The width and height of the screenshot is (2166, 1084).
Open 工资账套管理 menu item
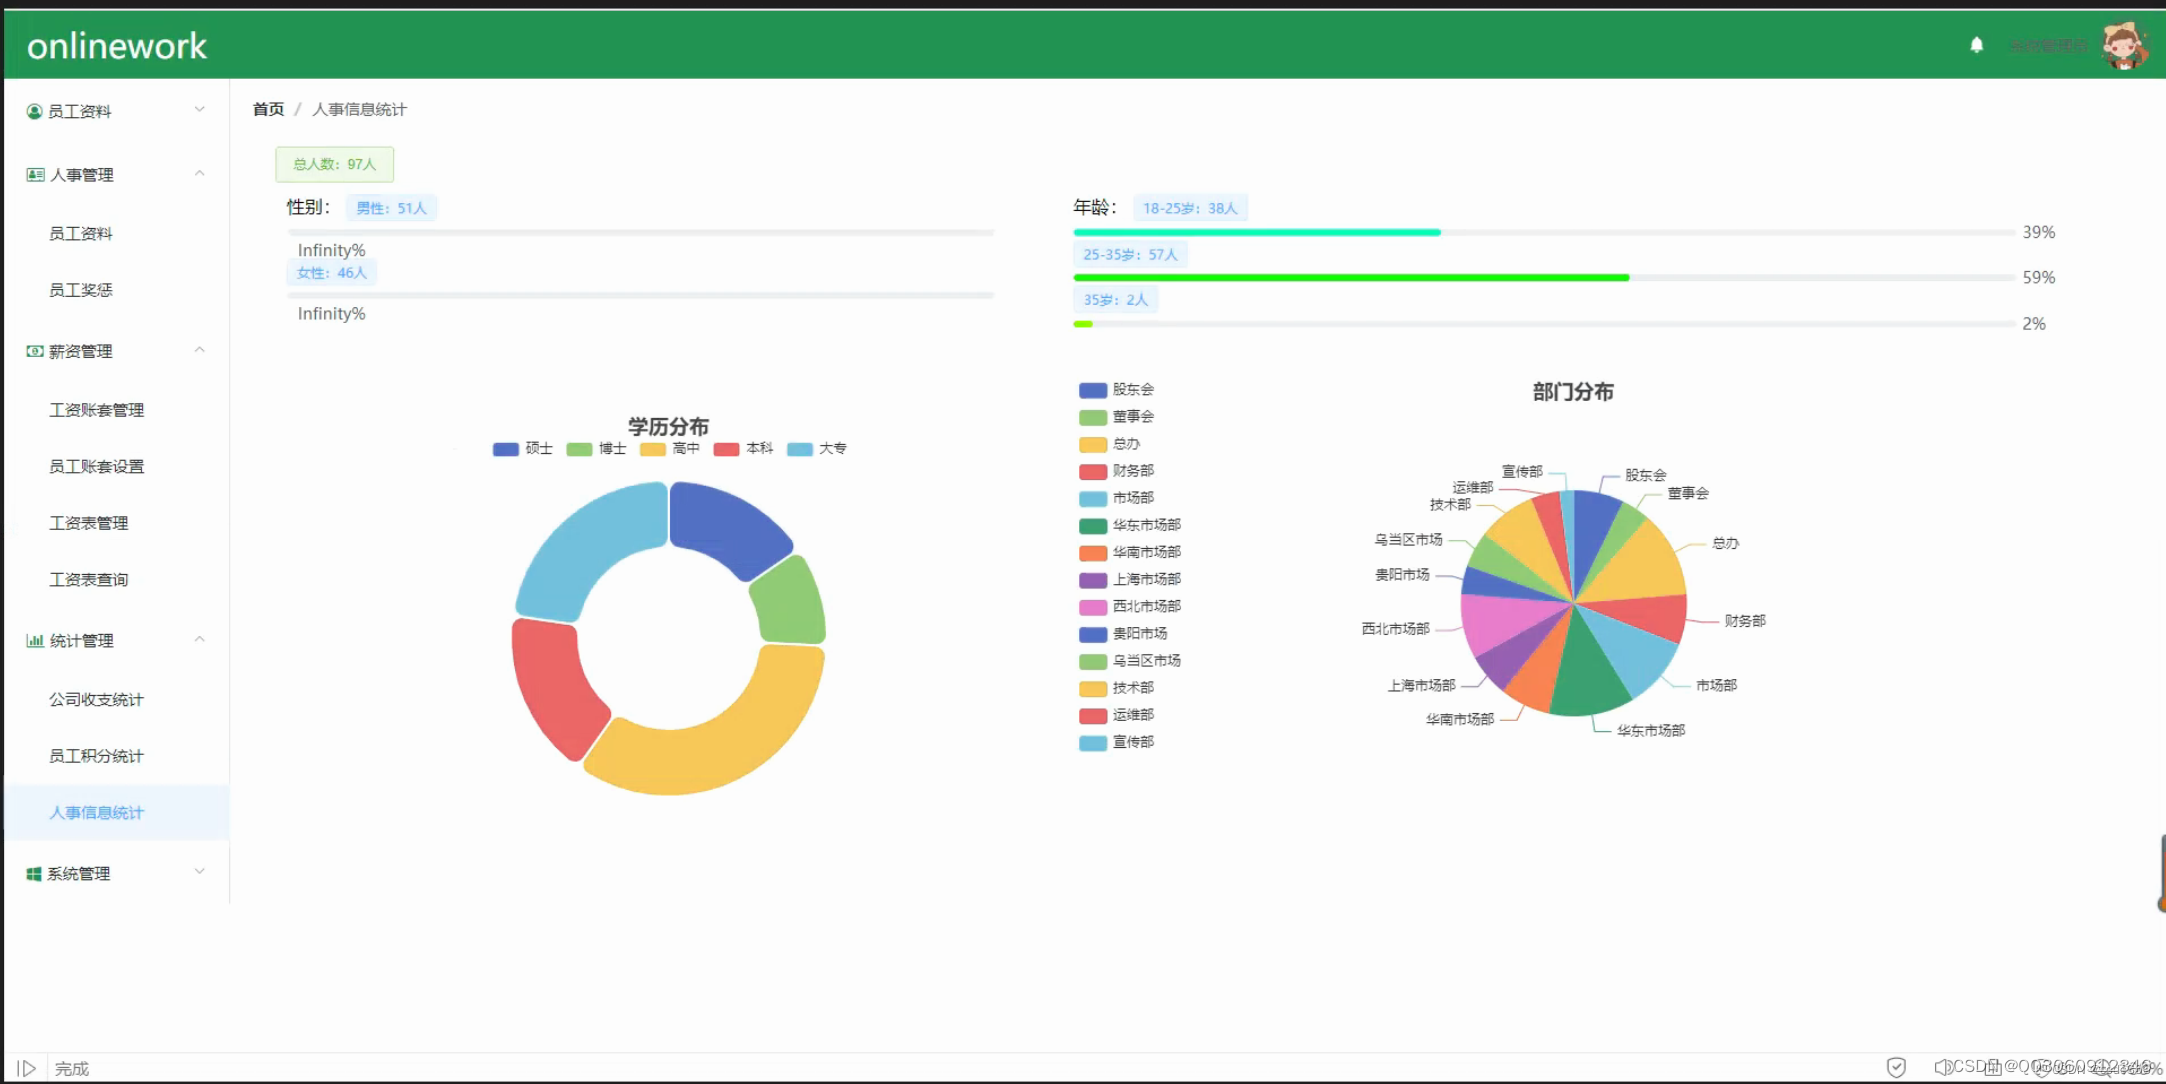(x=97, y=410)
